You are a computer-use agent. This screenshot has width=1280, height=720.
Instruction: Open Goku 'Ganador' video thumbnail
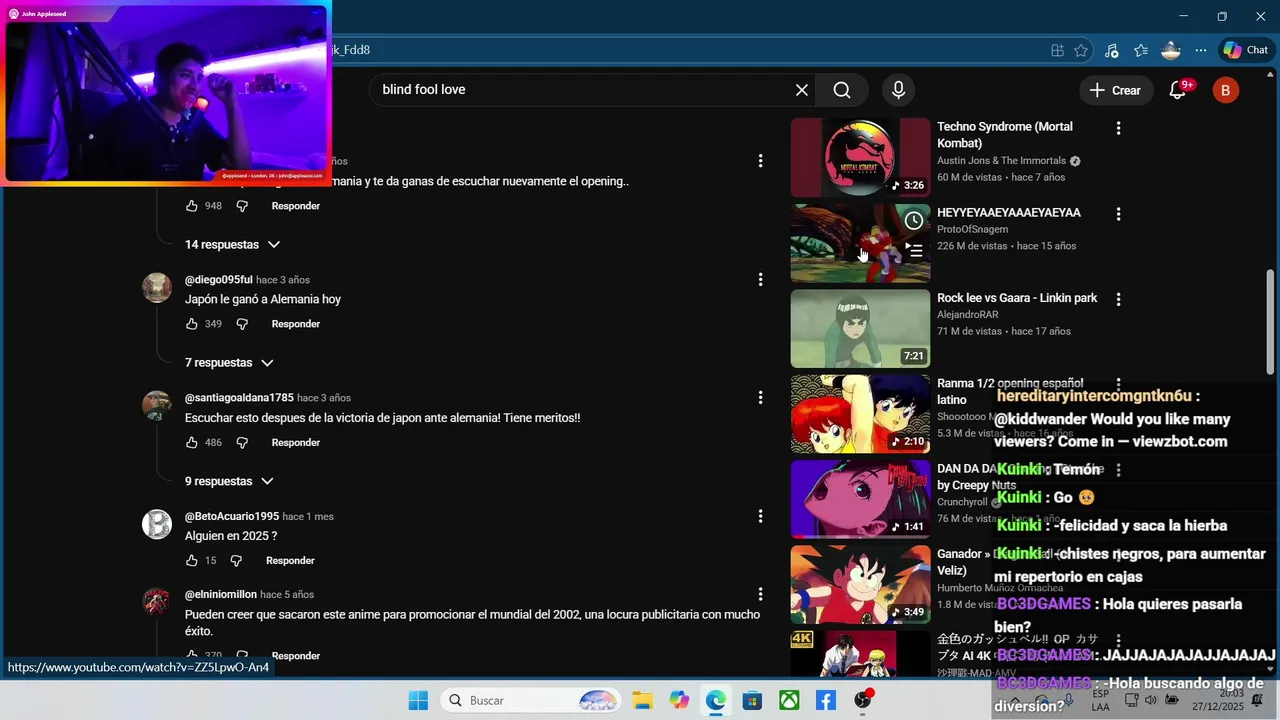[x=860, y=584]
